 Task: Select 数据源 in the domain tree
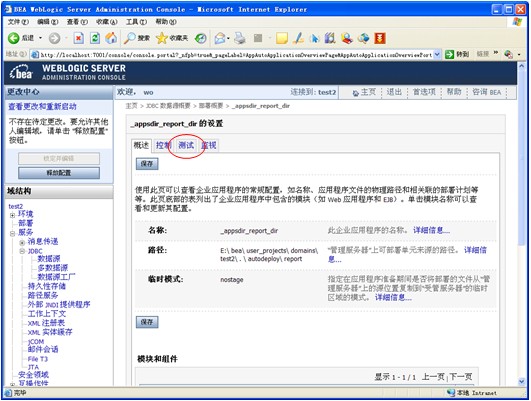49,259
